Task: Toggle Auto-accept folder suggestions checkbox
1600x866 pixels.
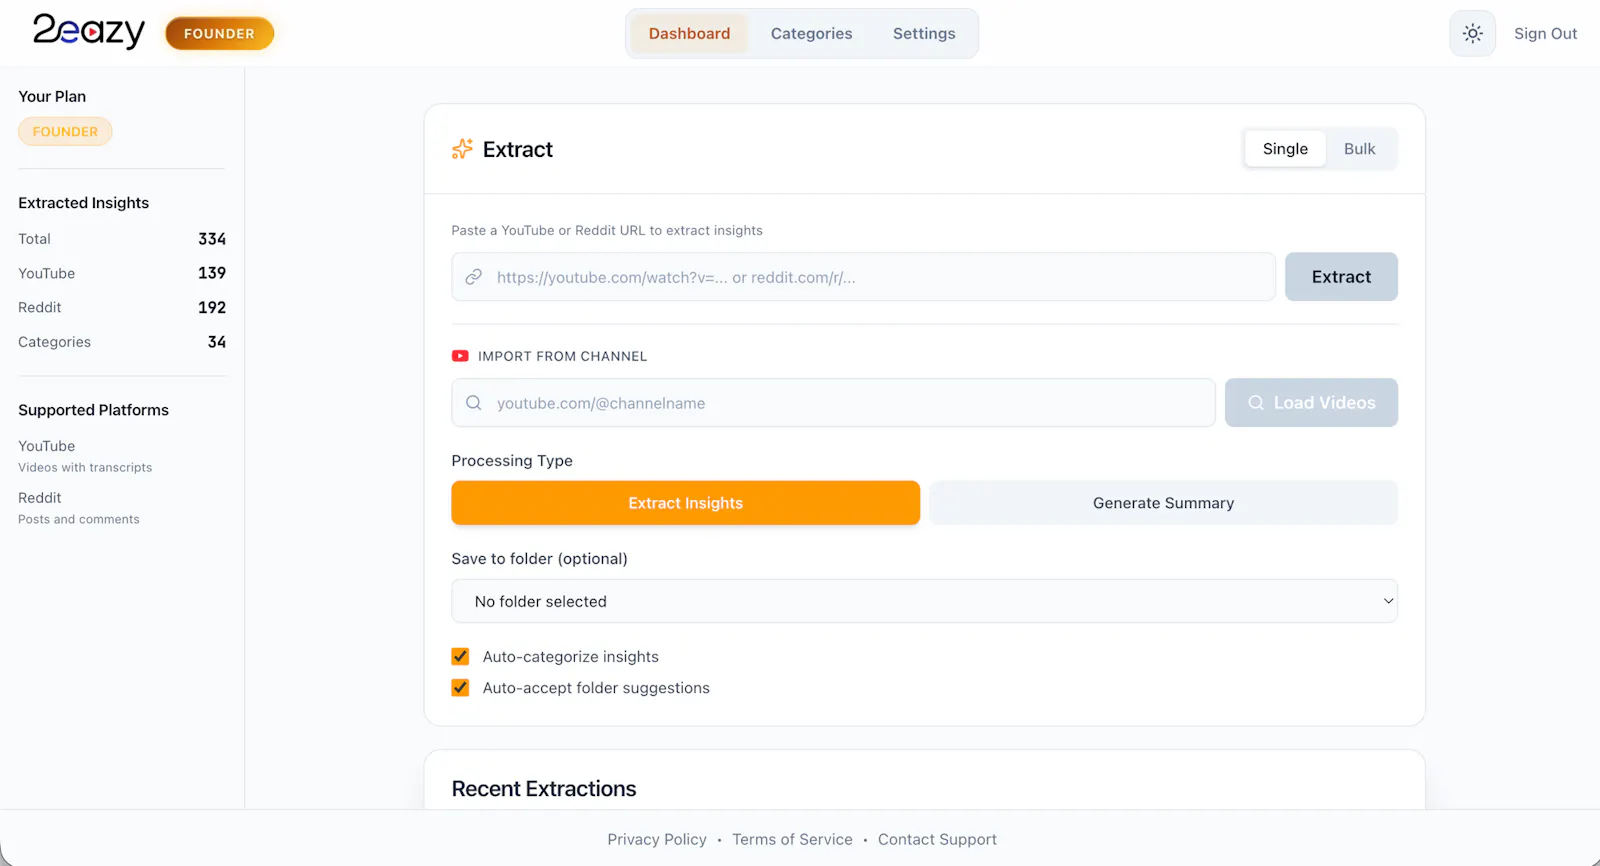Action: pyautogui.click(x=460, y=688)
